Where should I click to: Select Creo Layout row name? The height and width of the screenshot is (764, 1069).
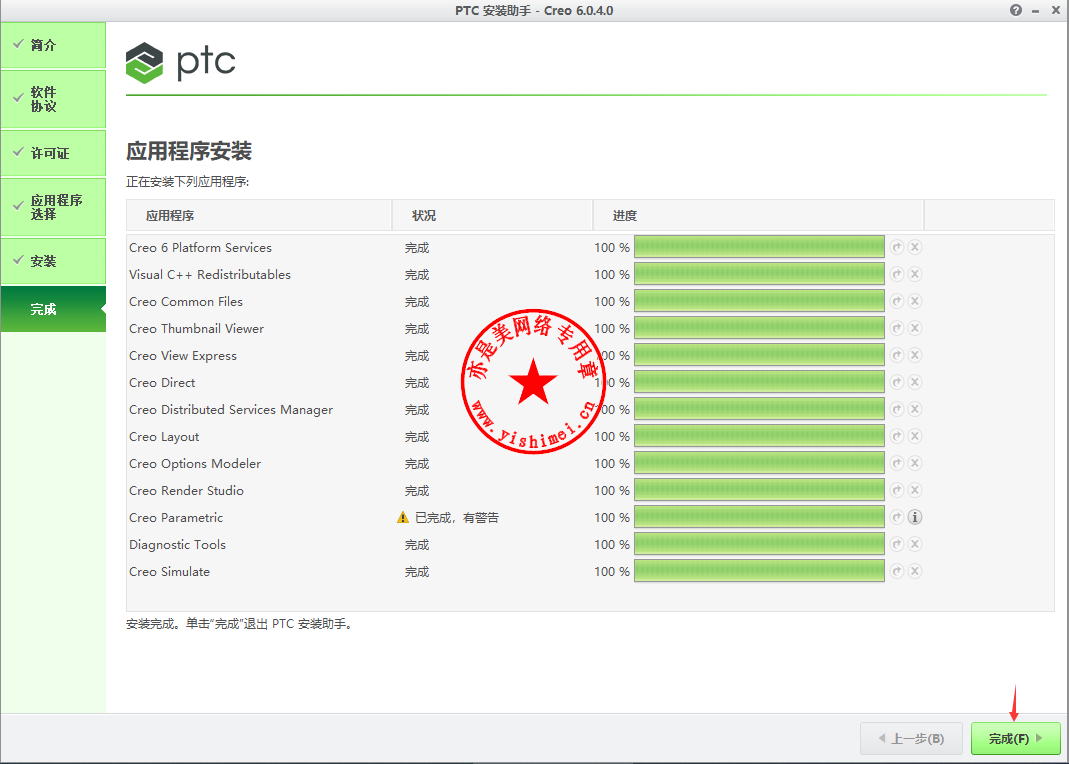pyautogui.click(x=164, y=437)
